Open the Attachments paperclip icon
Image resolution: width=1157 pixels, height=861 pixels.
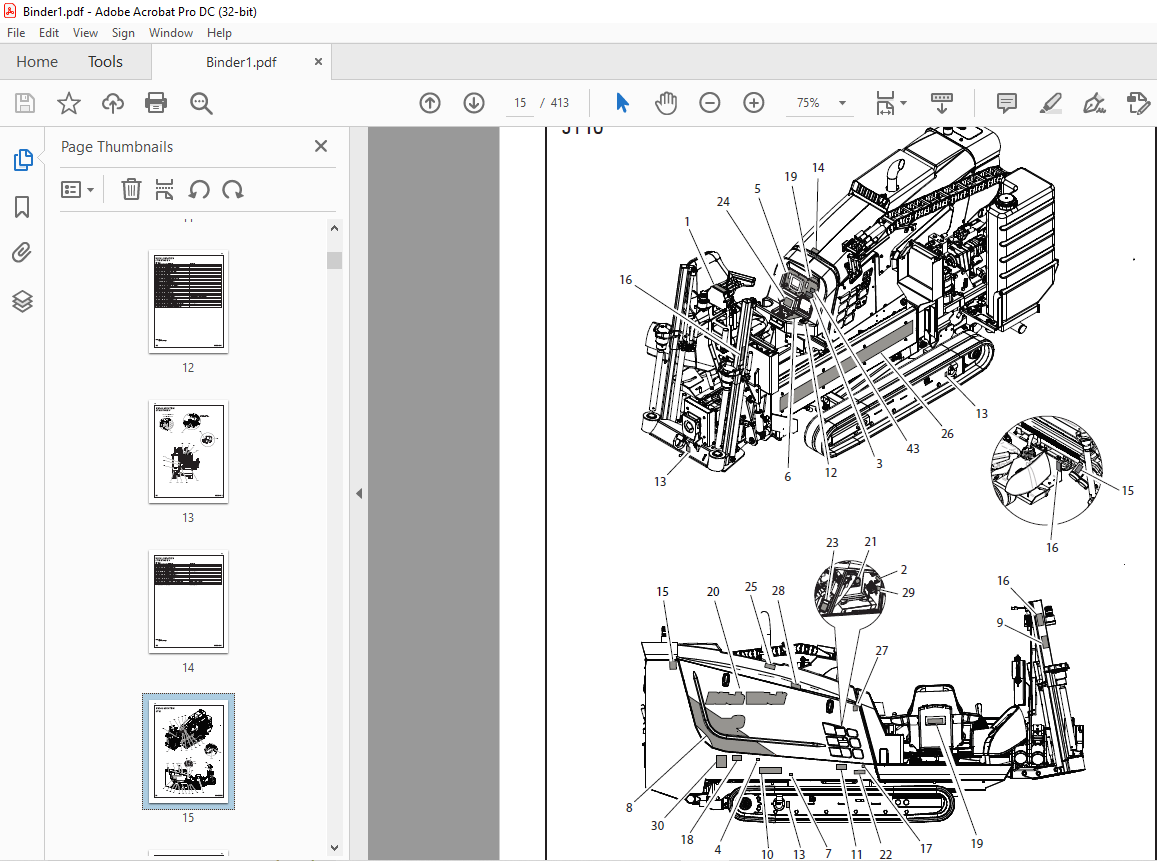(22, 253)
